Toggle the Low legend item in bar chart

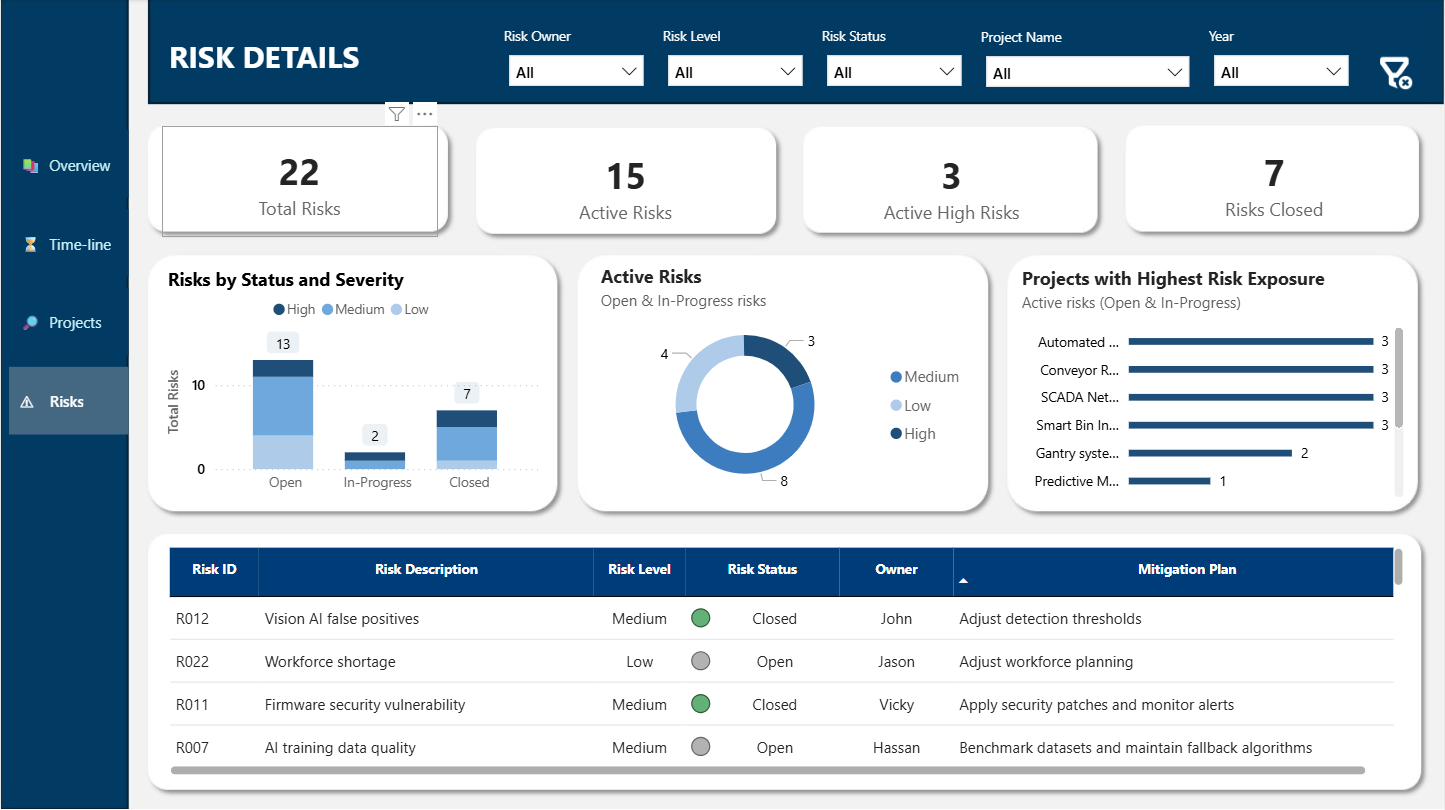pos(409,310)
